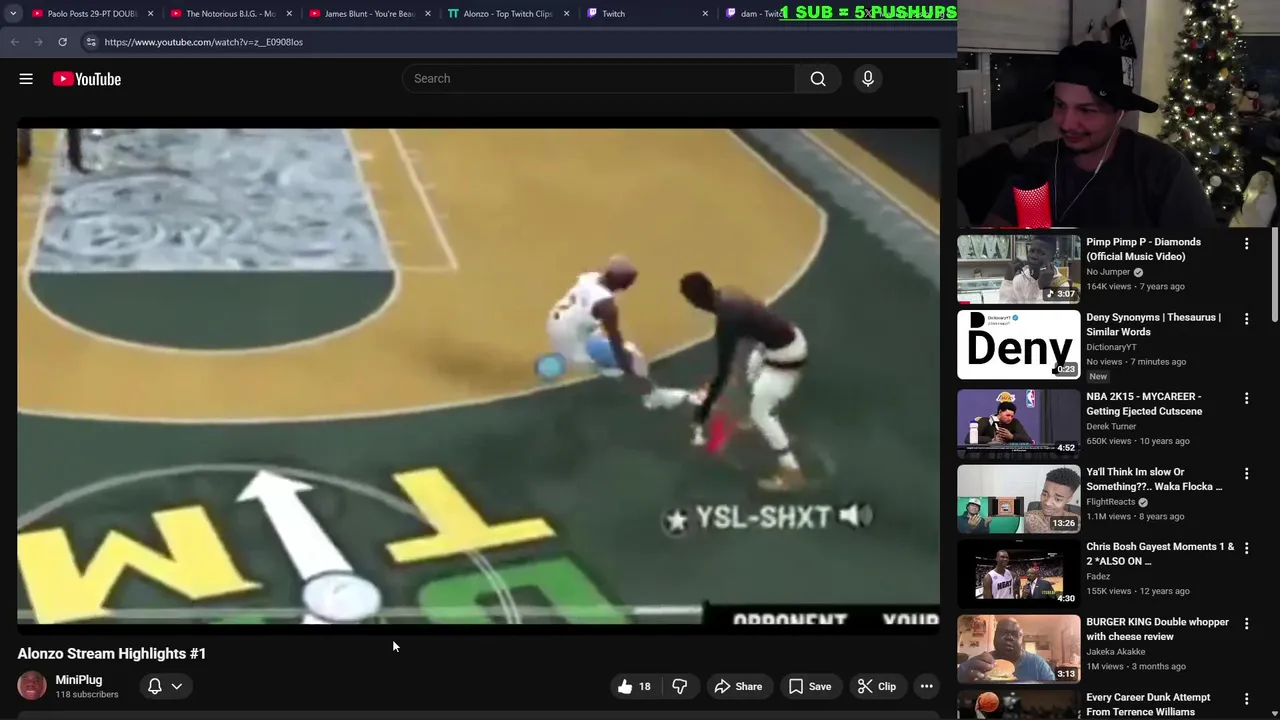Open Burger King Double whopper thumbnail
This screenshot has width=1280, height=720.
[1019, 648]
